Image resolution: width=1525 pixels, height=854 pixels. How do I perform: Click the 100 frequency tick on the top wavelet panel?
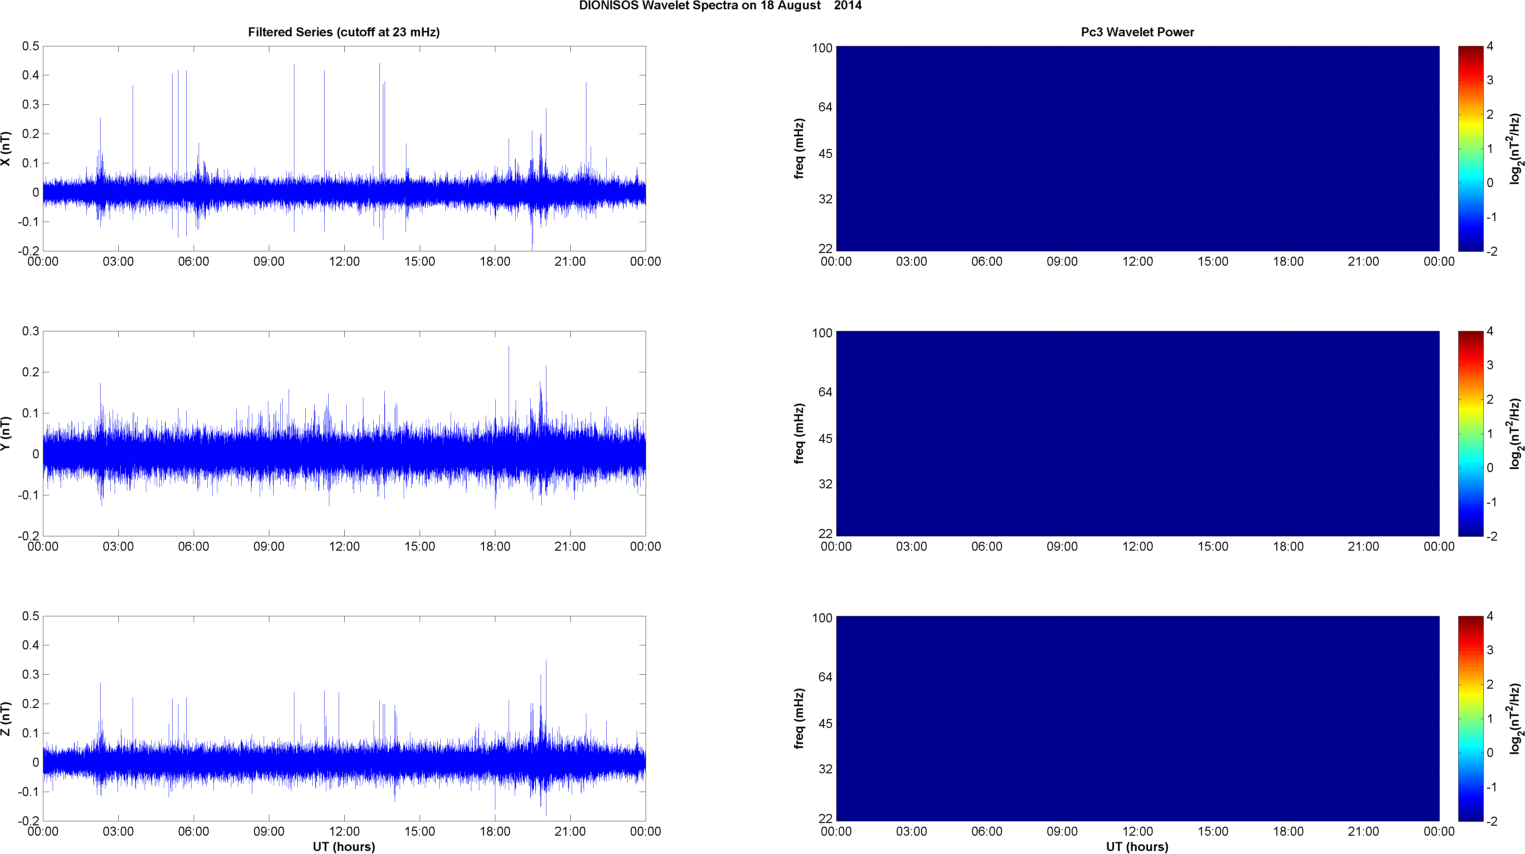[823, 48]
